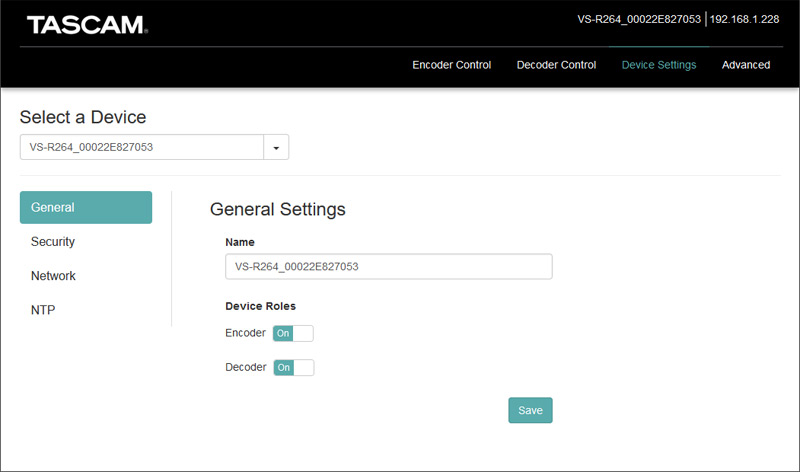Click the TASCAM logo
Screen dimensions: 800x472
coord(87,24)
